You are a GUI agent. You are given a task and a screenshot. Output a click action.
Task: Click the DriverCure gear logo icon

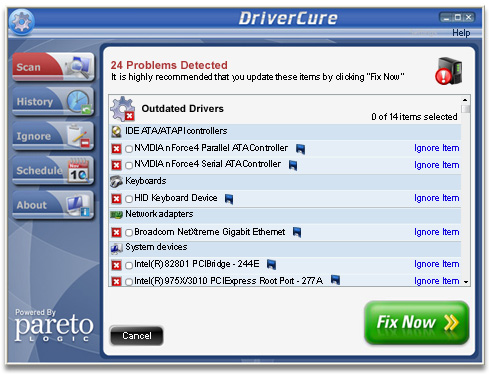point(21,22)
